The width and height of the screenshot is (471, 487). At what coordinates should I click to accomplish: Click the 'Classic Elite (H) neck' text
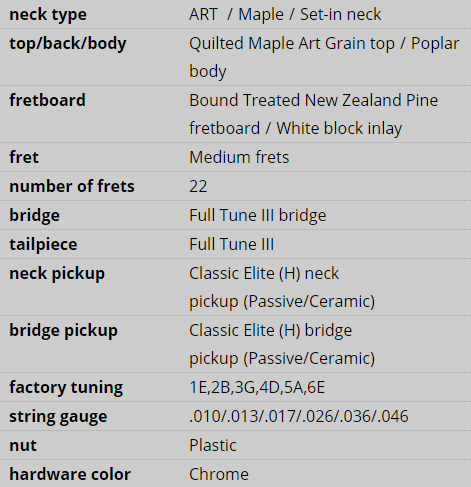264,273
